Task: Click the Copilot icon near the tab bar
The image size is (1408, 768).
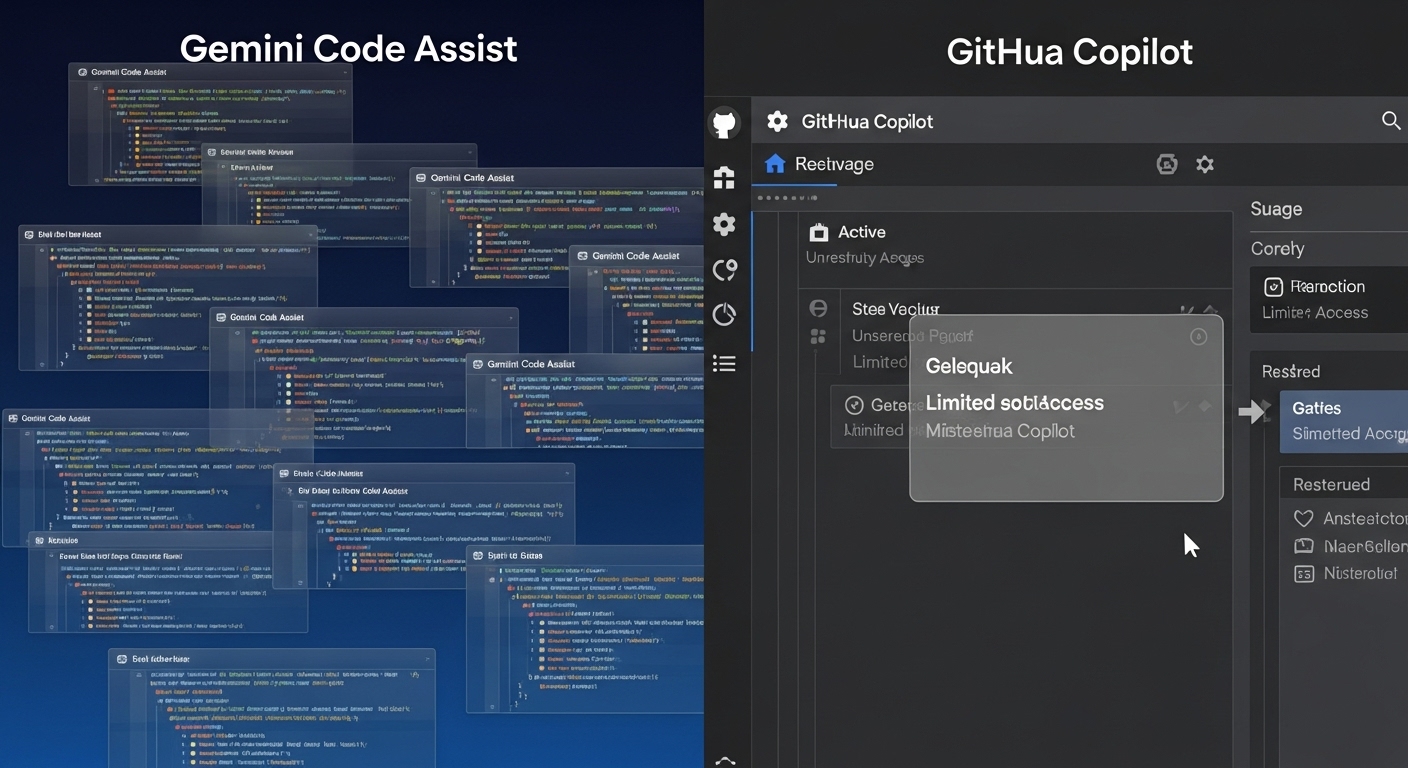Action: coord(1167,164)
